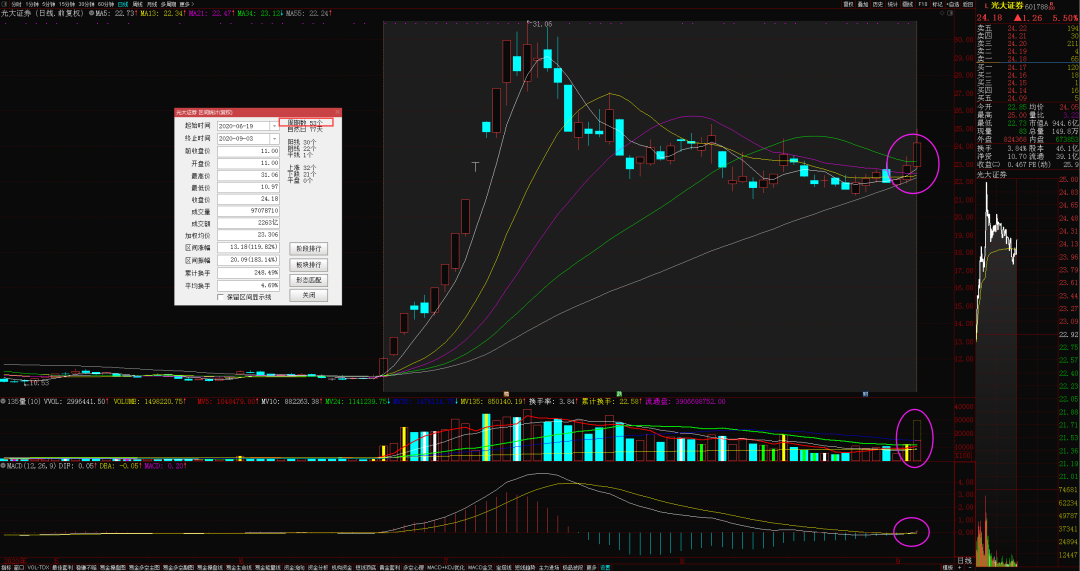
Task: Select the MACD金叉 indicator tab
Action: click(479, 568)
